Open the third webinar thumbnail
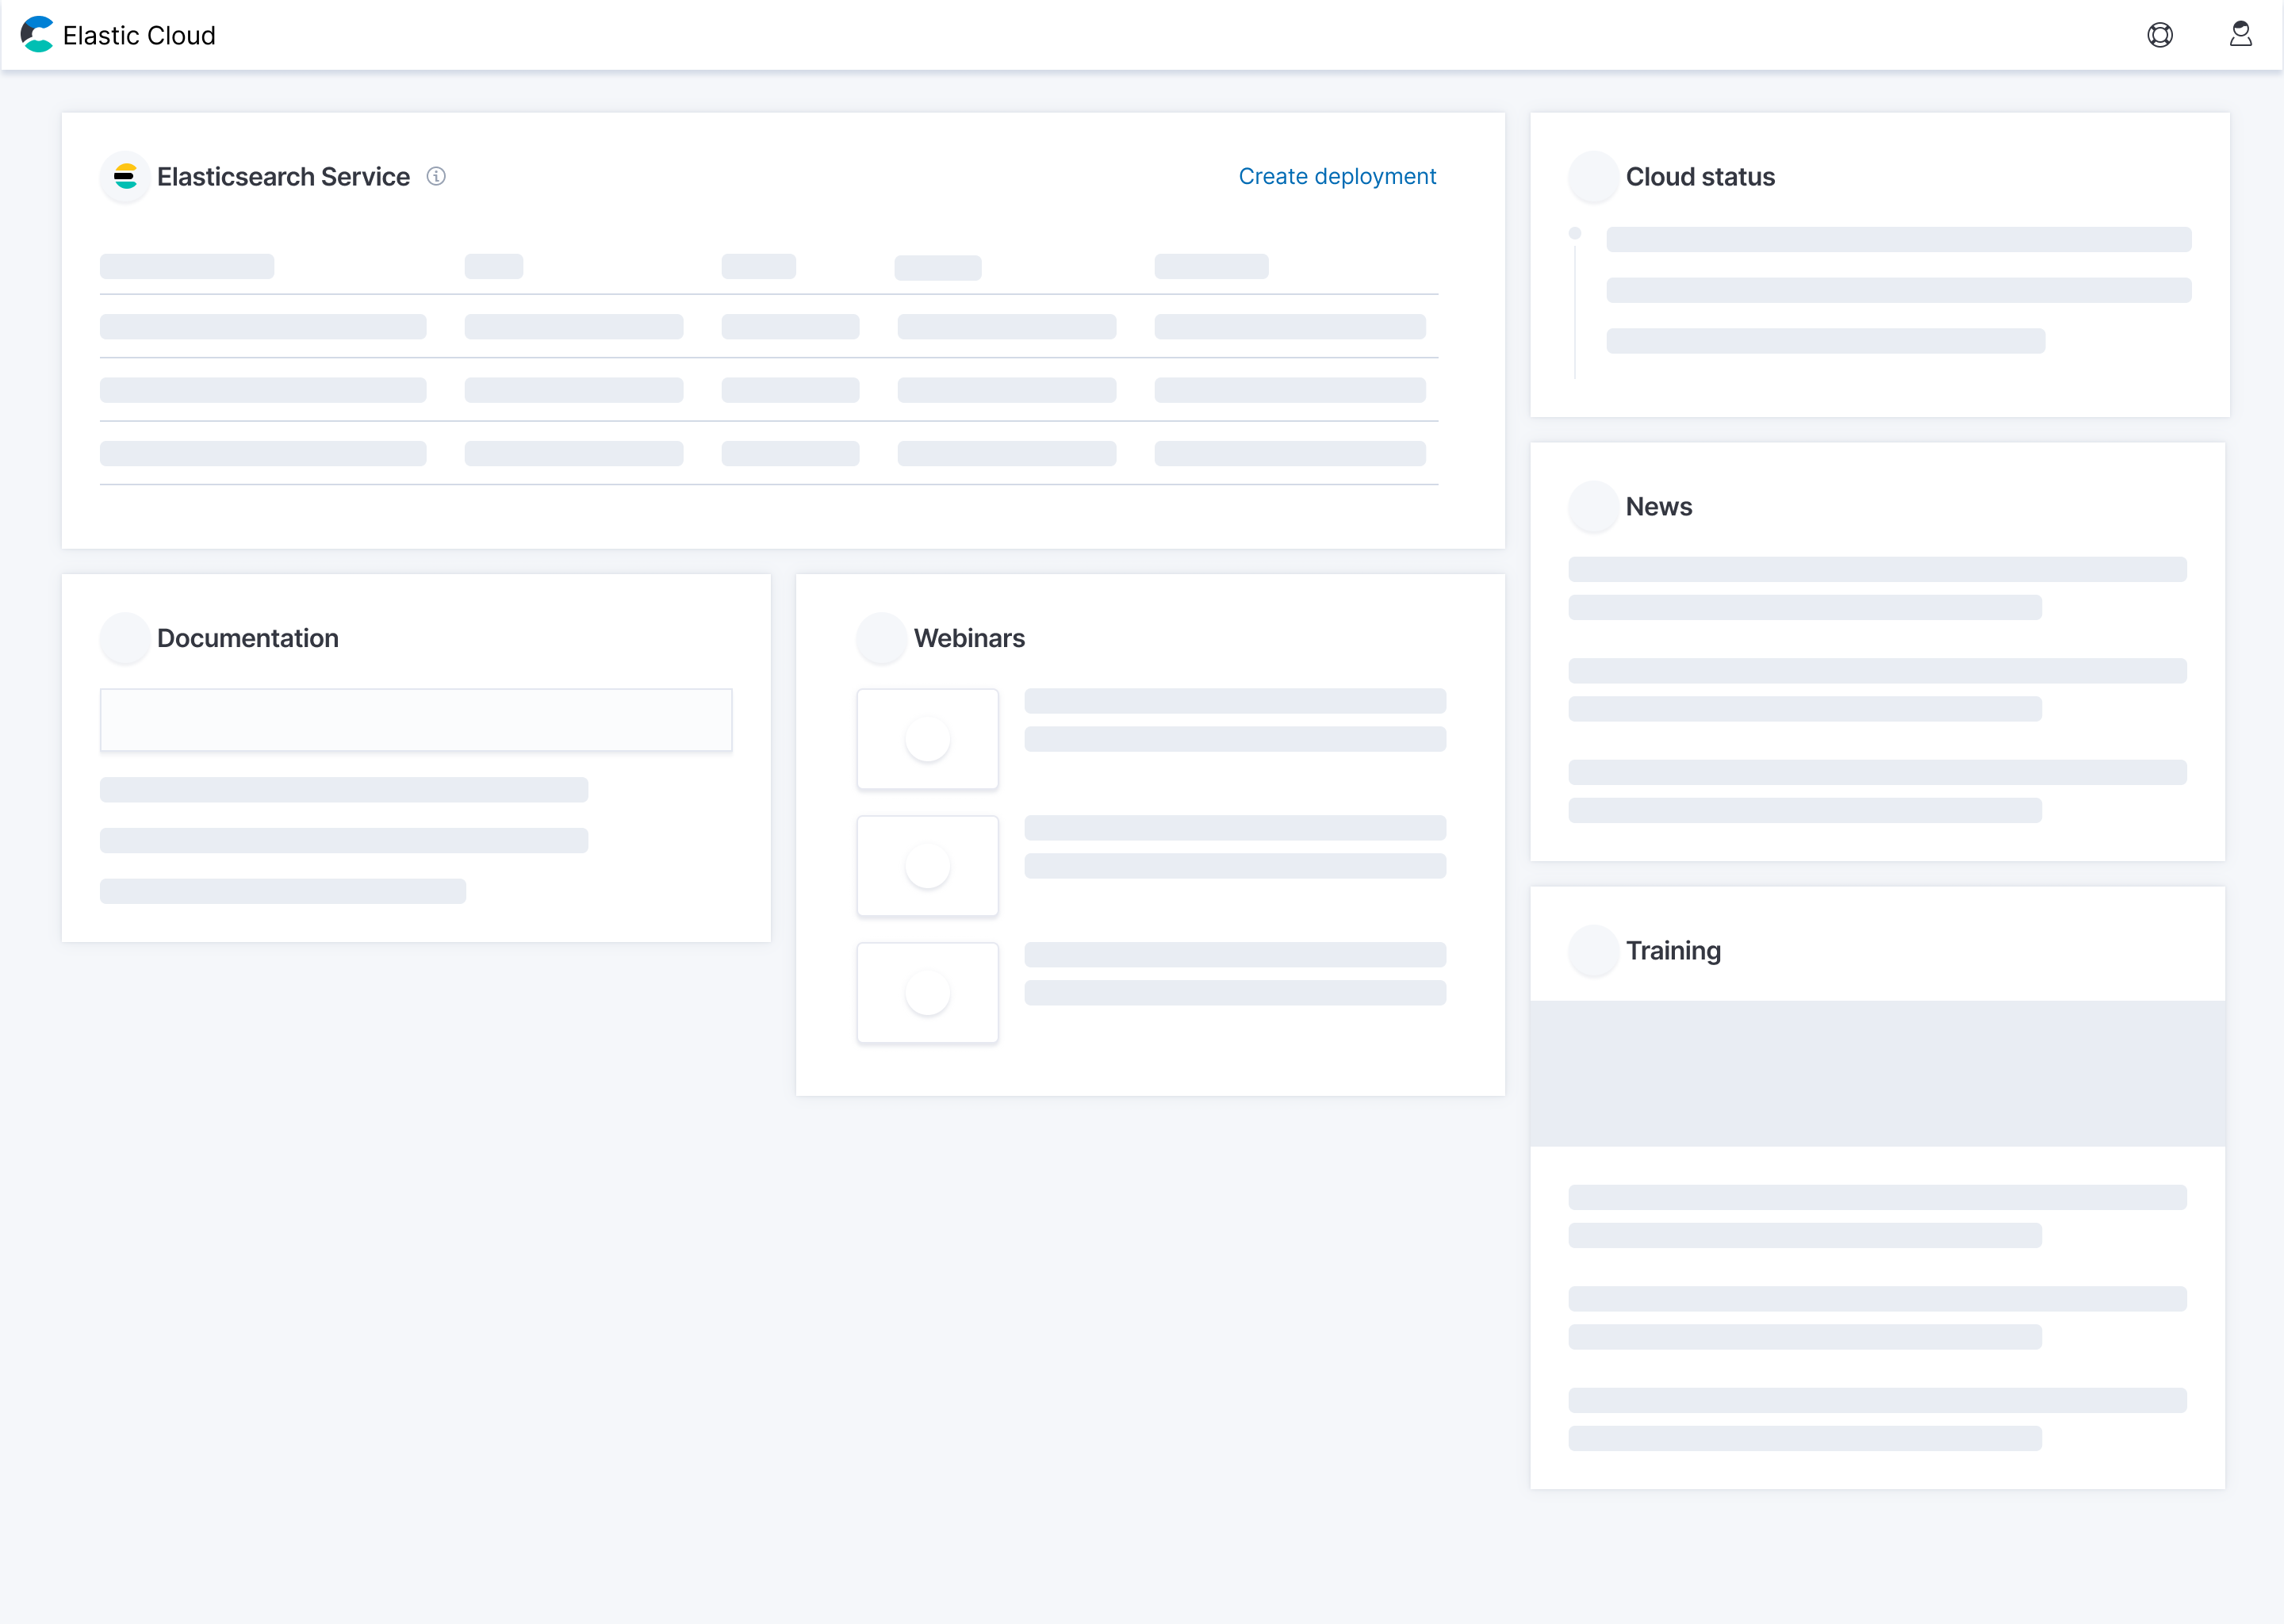The image size is (2284, 1624). [927, 992]
